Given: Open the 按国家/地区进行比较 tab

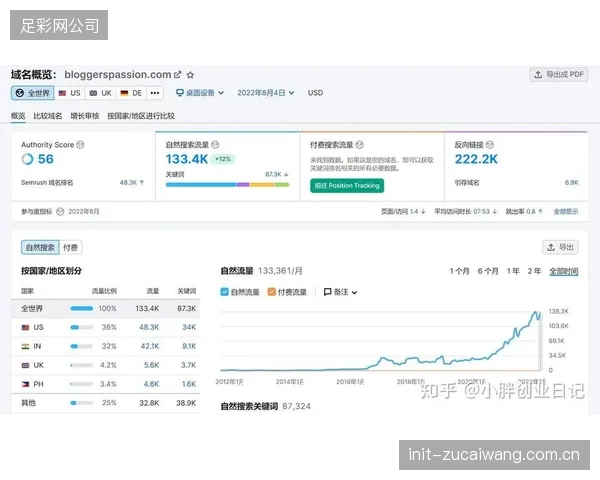Looking at the screenshot, I should click(x=141, y=116).
